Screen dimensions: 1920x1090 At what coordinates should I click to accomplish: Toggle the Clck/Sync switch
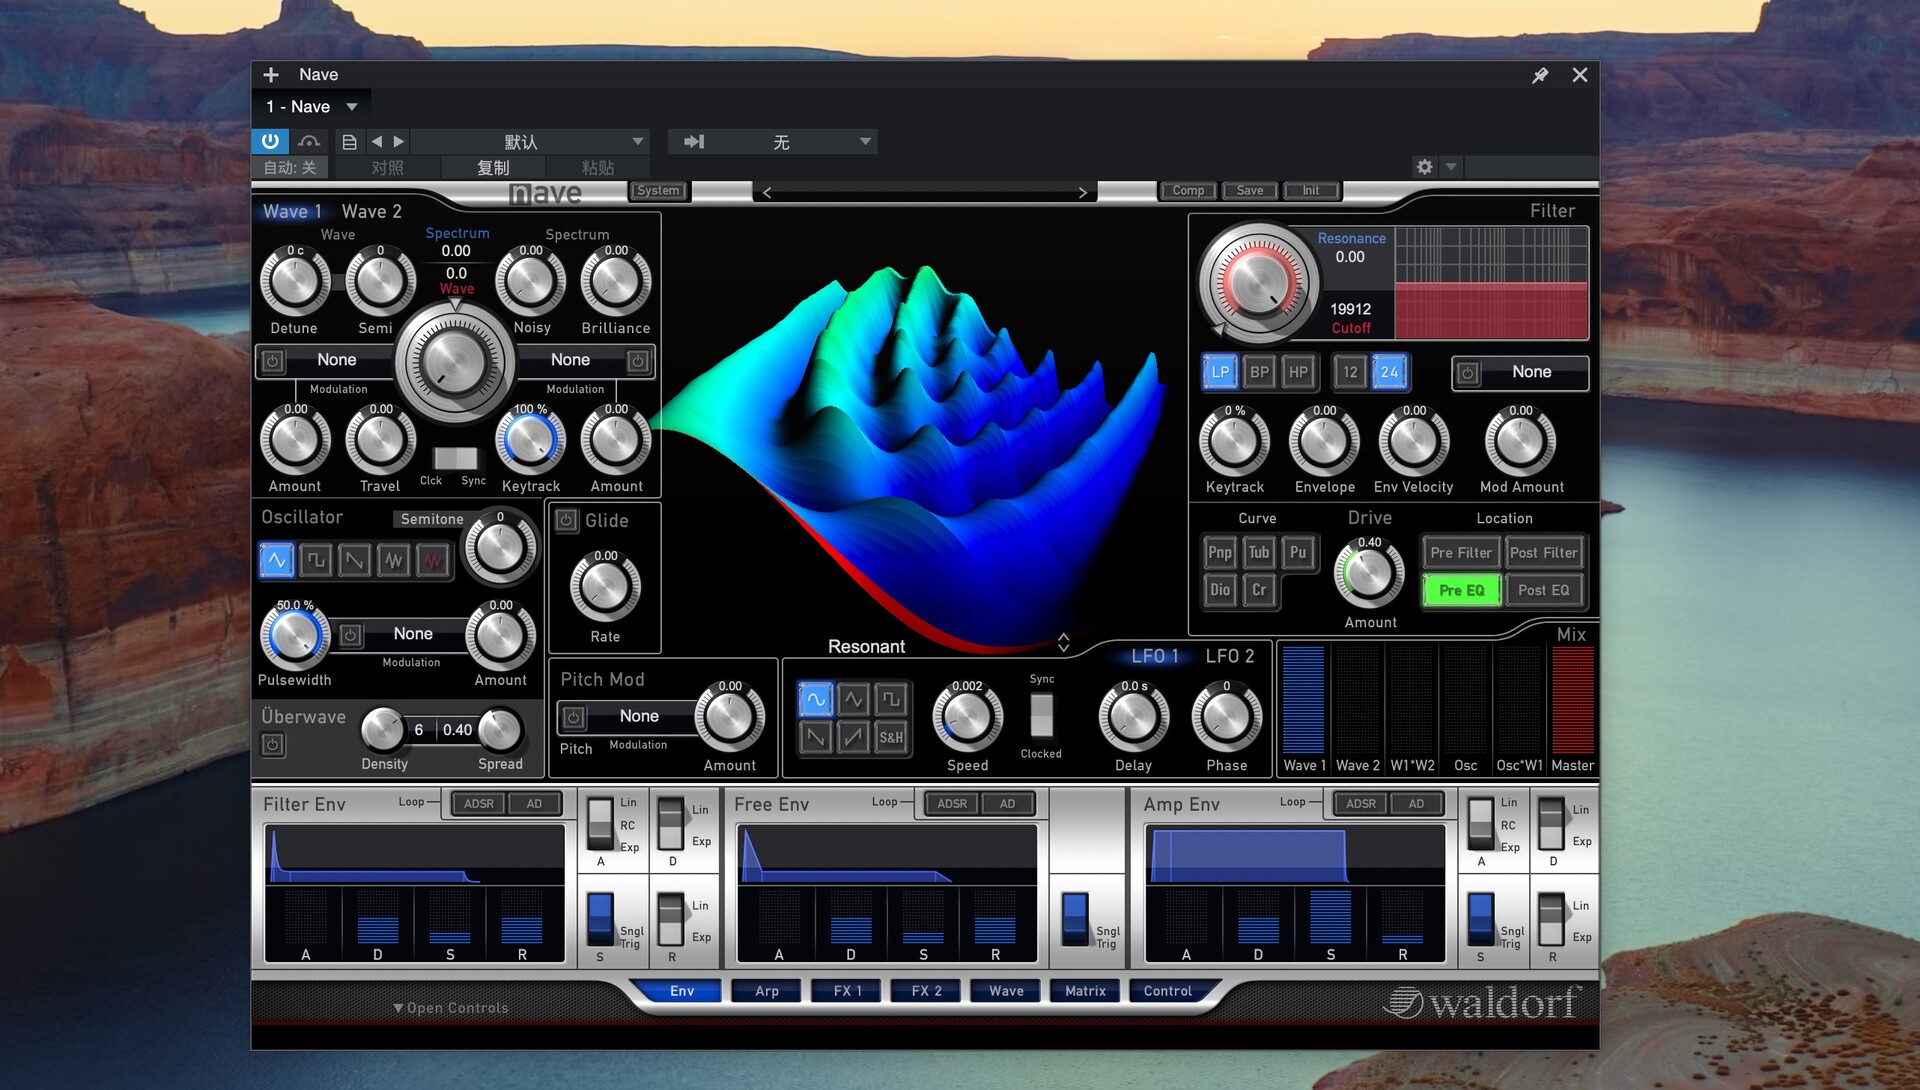[x=455, y=458]
